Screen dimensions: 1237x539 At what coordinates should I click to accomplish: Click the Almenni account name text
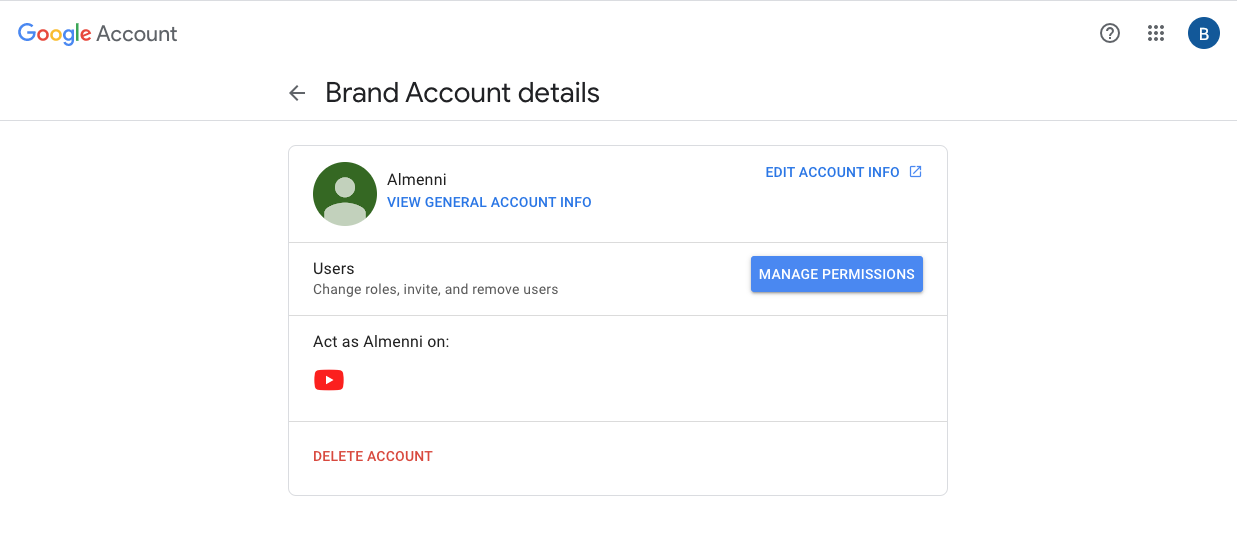[x=417, y=180]
